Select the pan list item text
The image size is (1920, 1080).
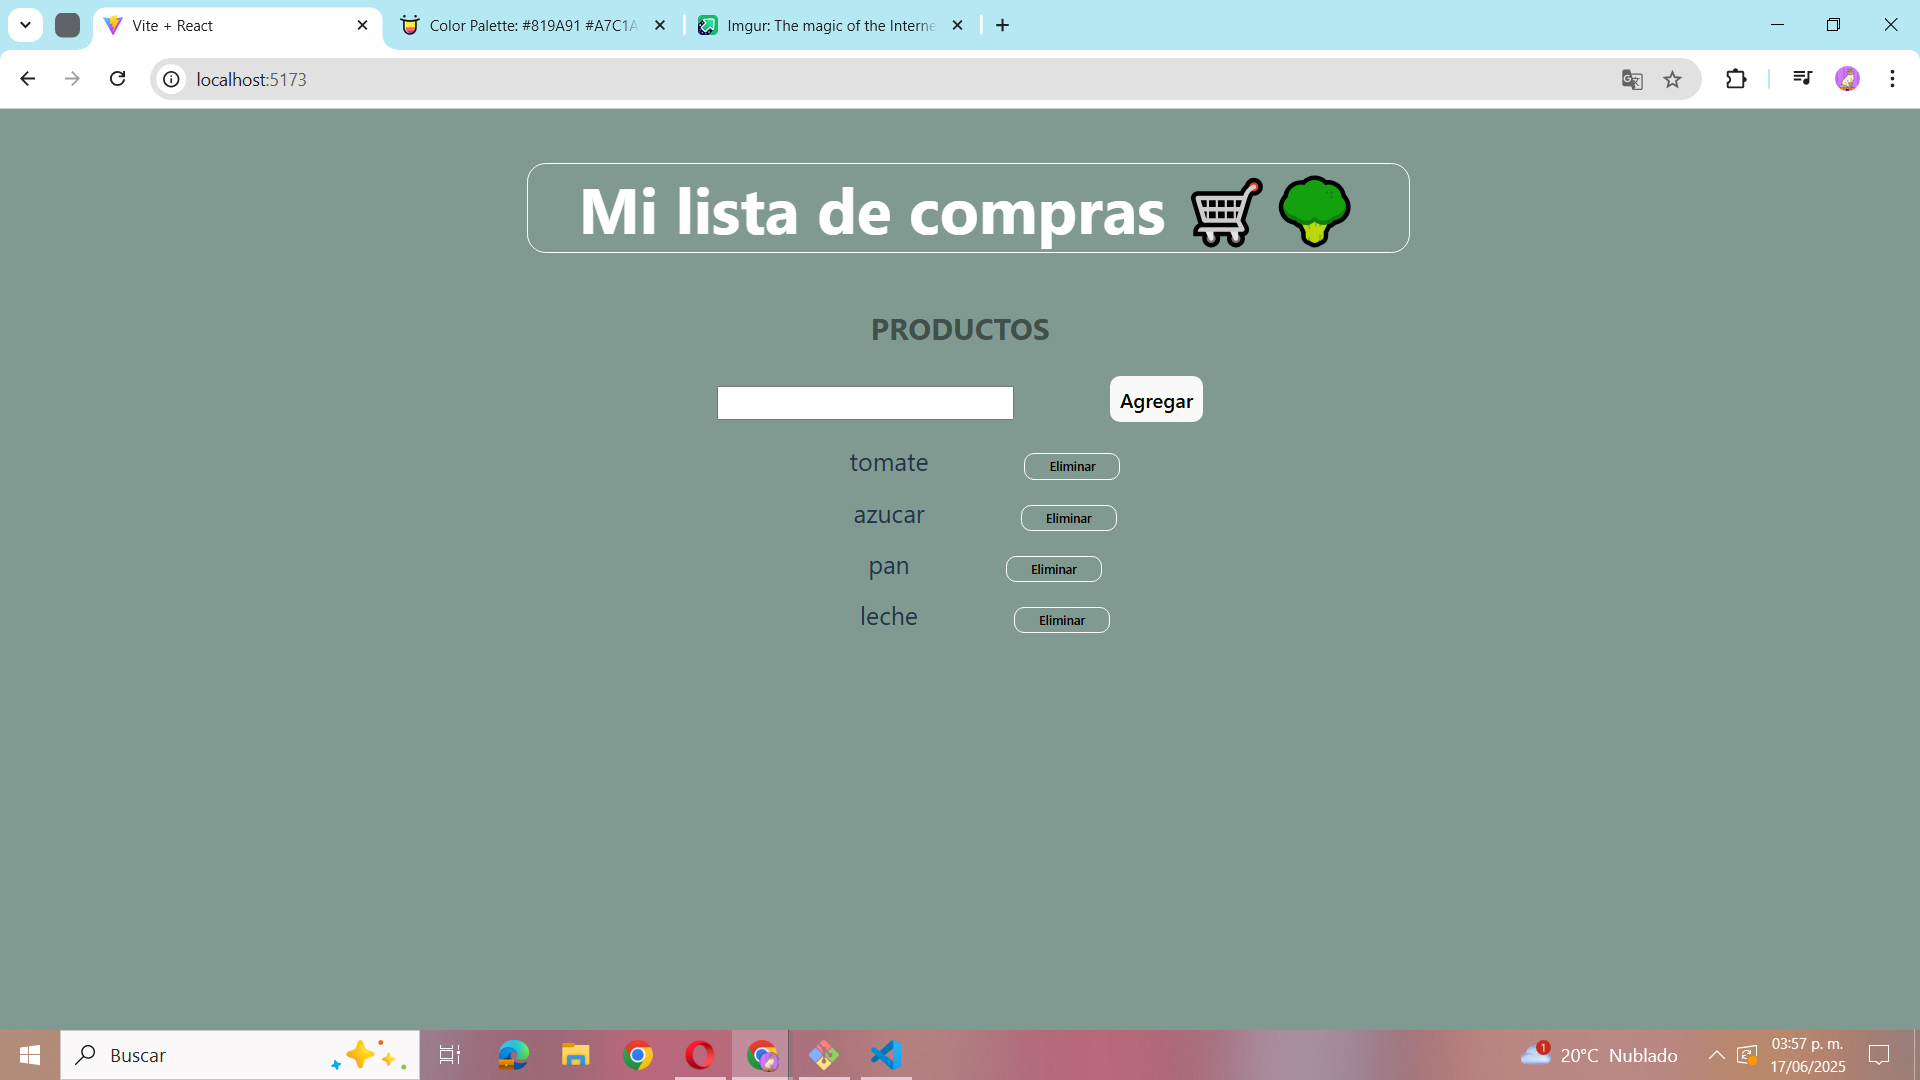point(889,566)
